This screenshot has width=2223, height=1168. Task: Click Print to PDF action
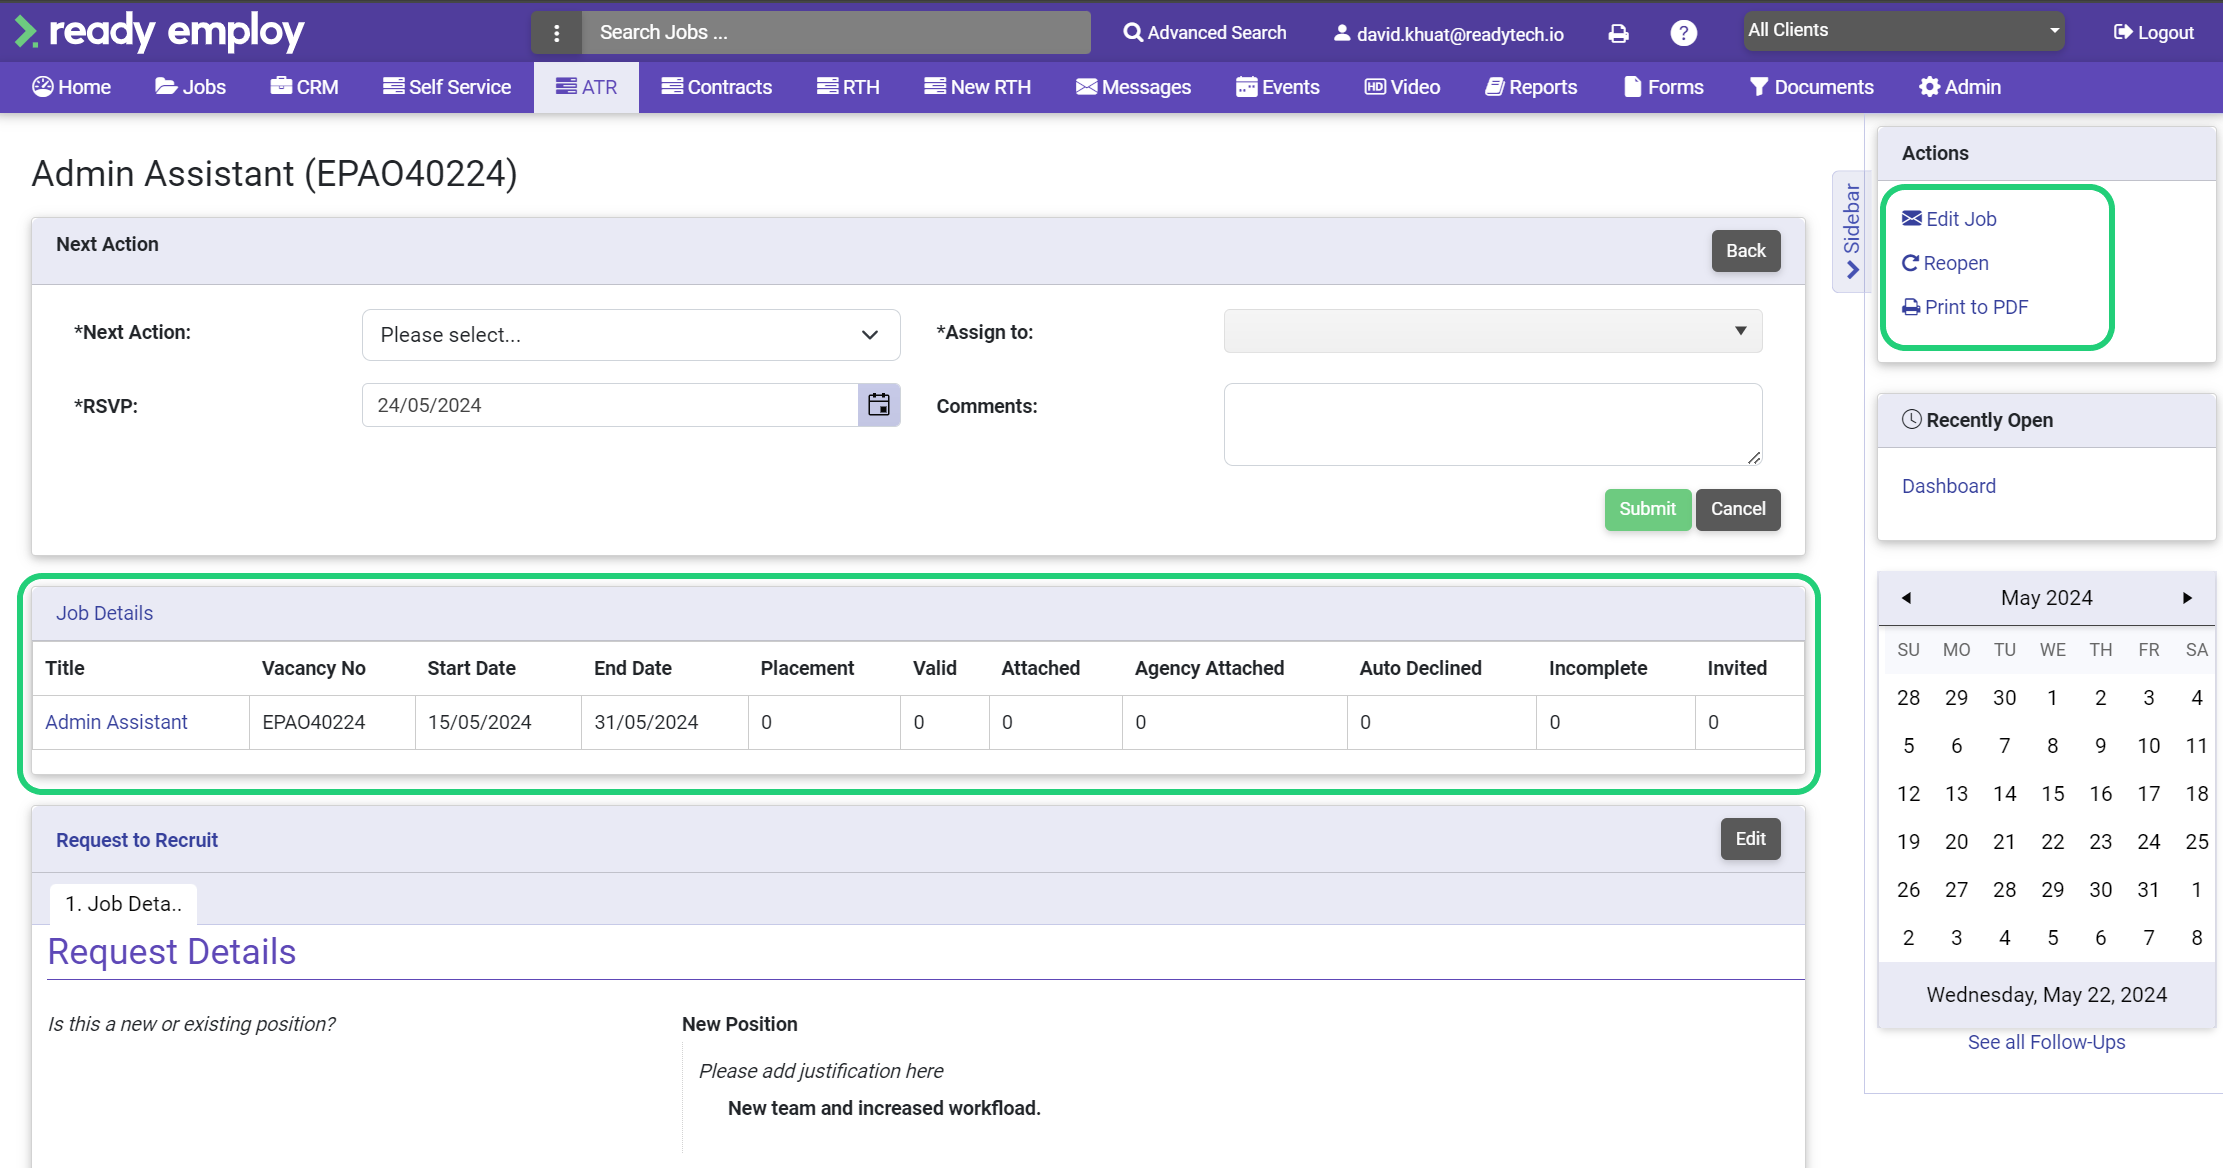click(1965, 307)
